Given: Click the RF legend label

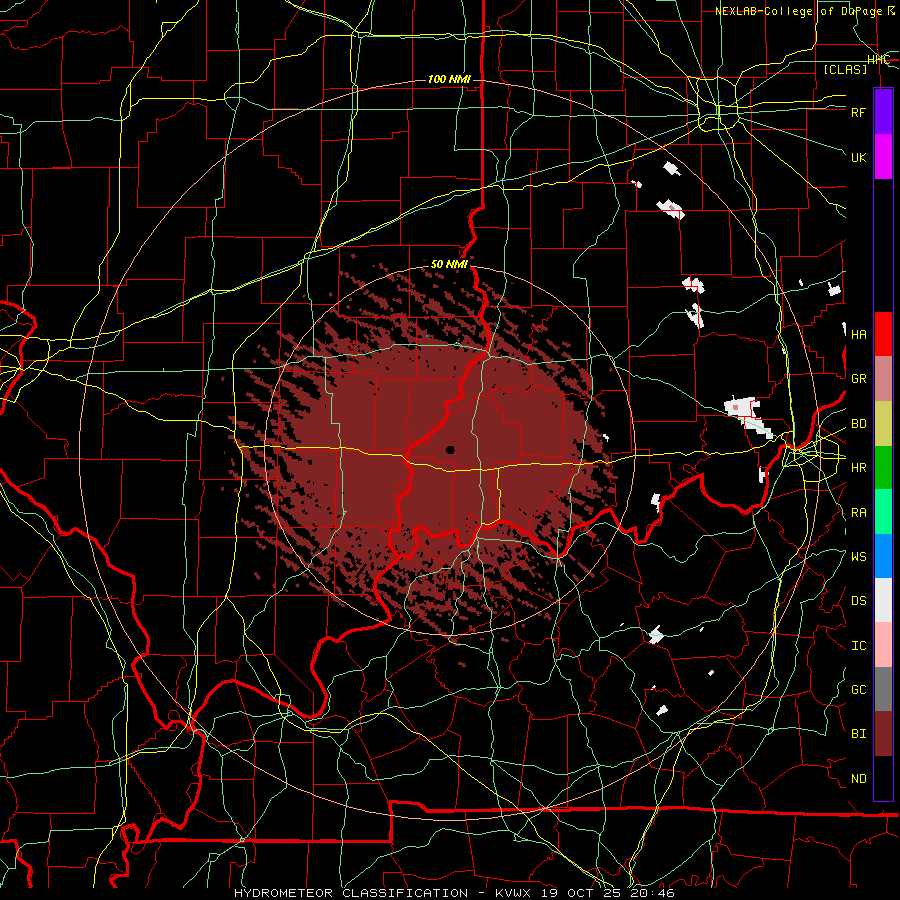Looking at the screenshot, I should [x=859, y=112].
